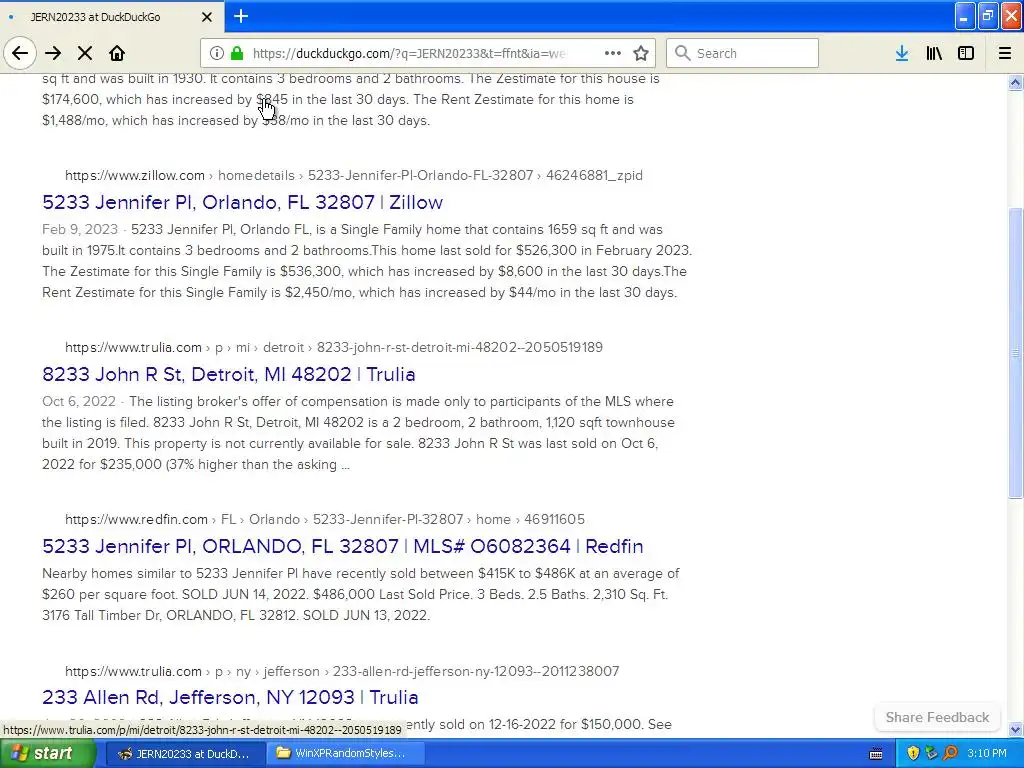Open 5233 Jennifer Pl Redfin MLS result
This screenshot has width=1024, height=768.
click(342, 546)
